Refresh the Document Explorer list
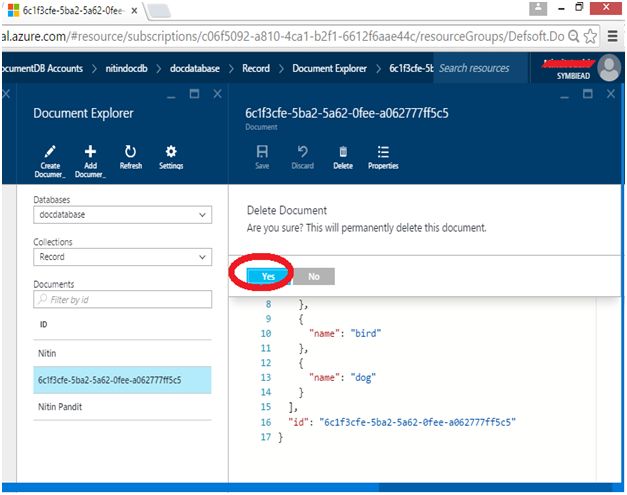 (x=130, y=152)
